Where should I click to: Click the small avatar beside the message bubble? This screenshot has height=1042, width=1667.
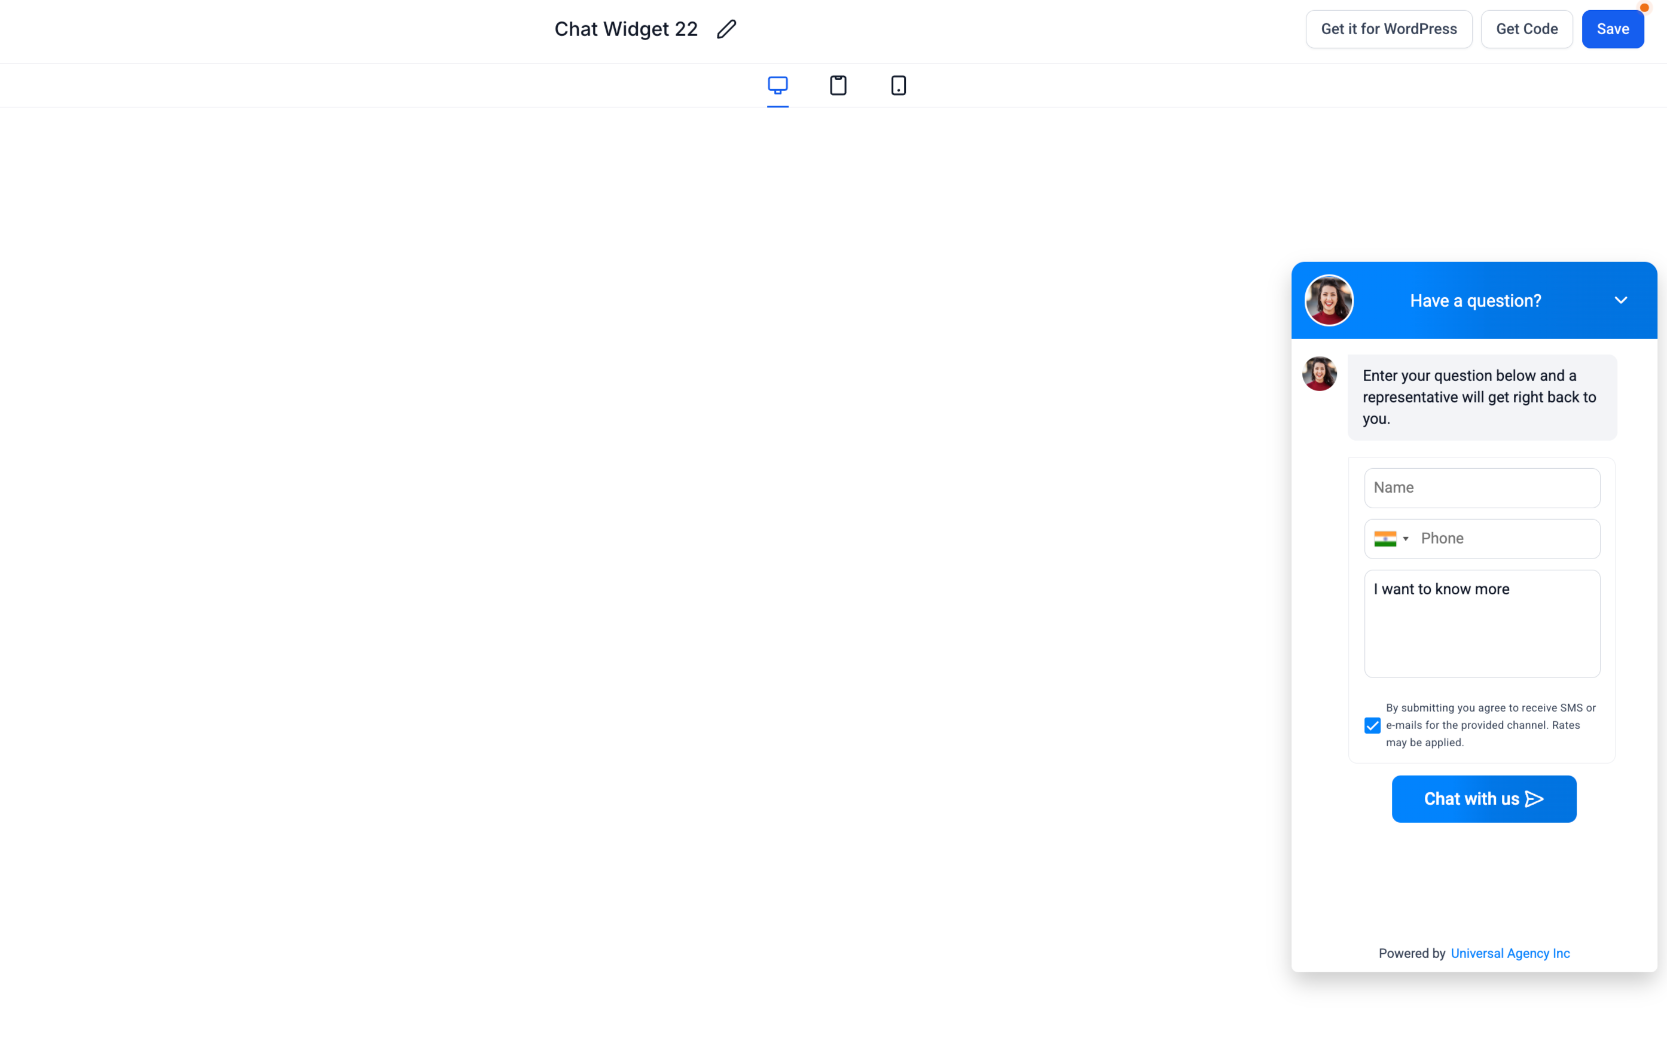[1319, 373]
